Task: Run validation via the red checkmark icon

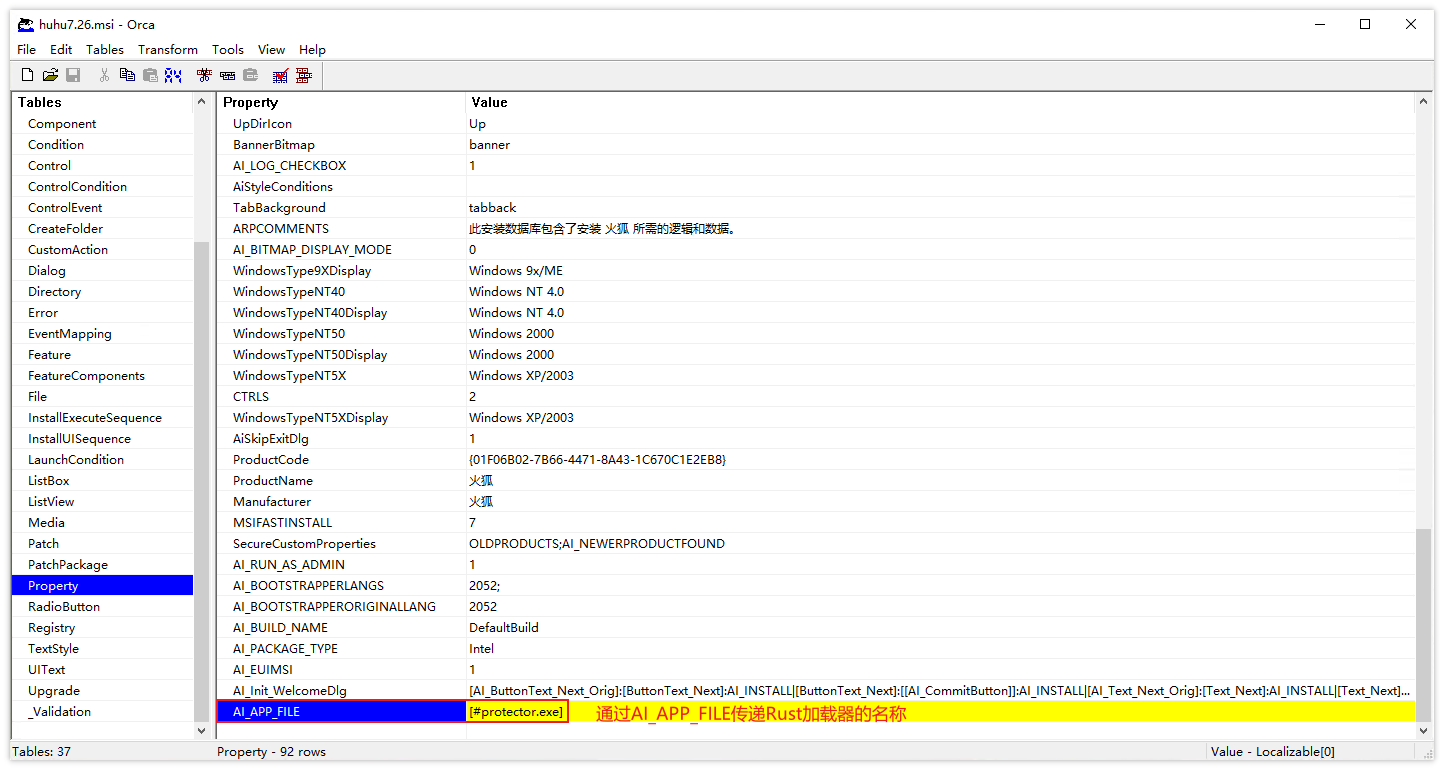Action: point(280,75)
